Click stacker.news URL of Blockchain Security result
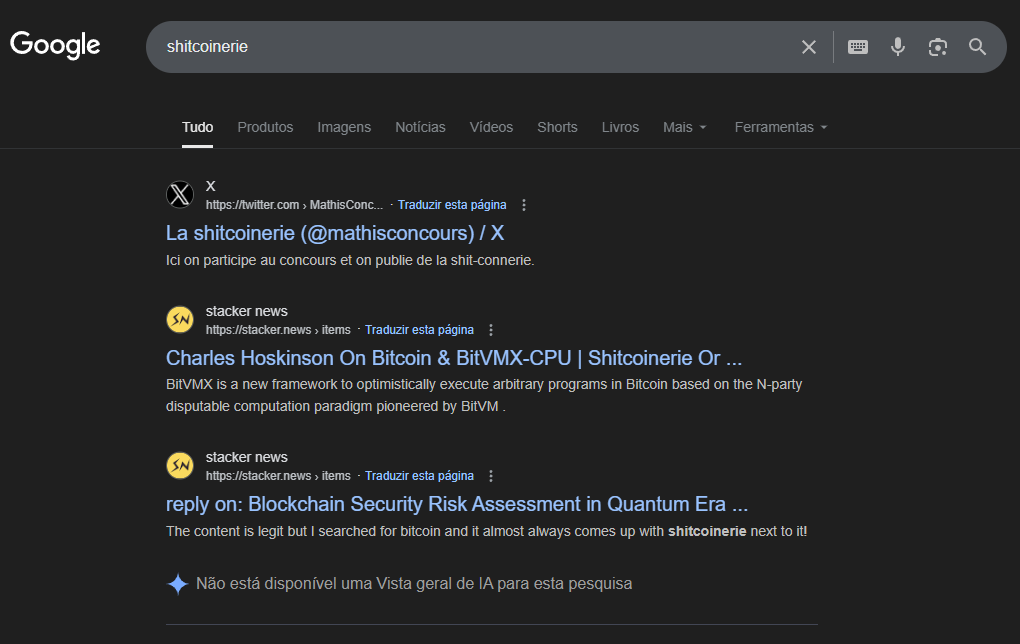 click(x=278, y=476)
